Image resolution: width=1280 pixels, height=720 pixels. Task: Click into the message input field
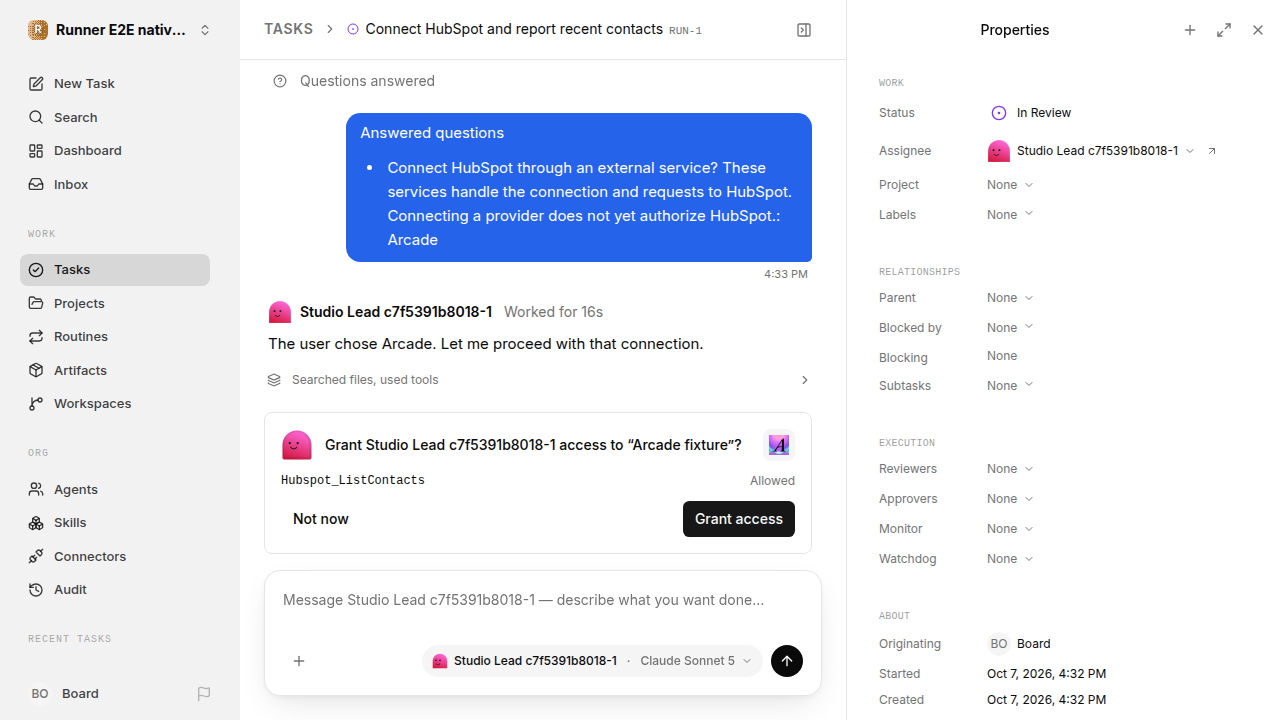543,601
